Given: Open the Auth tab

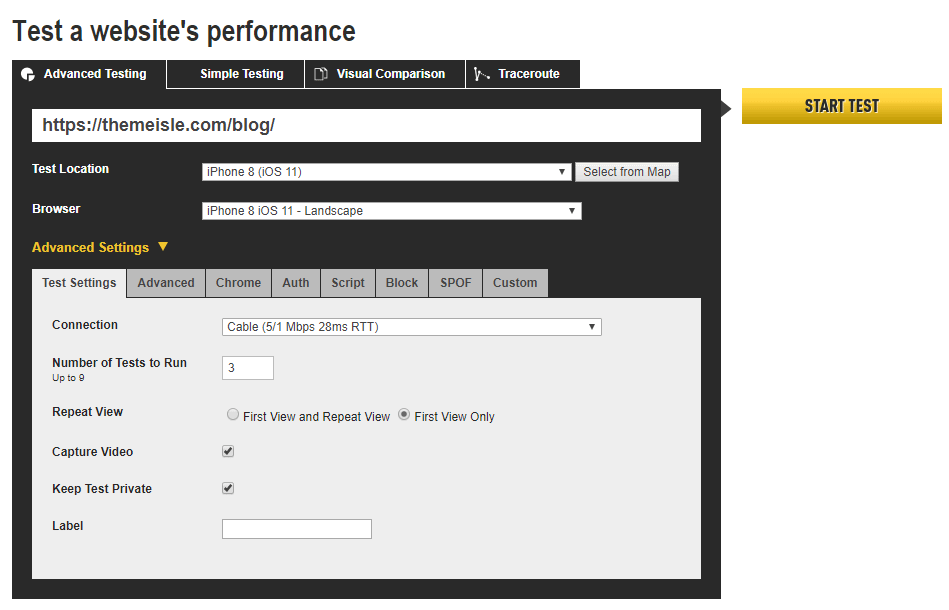Looking at the screenshot, I should pos(296,283).
